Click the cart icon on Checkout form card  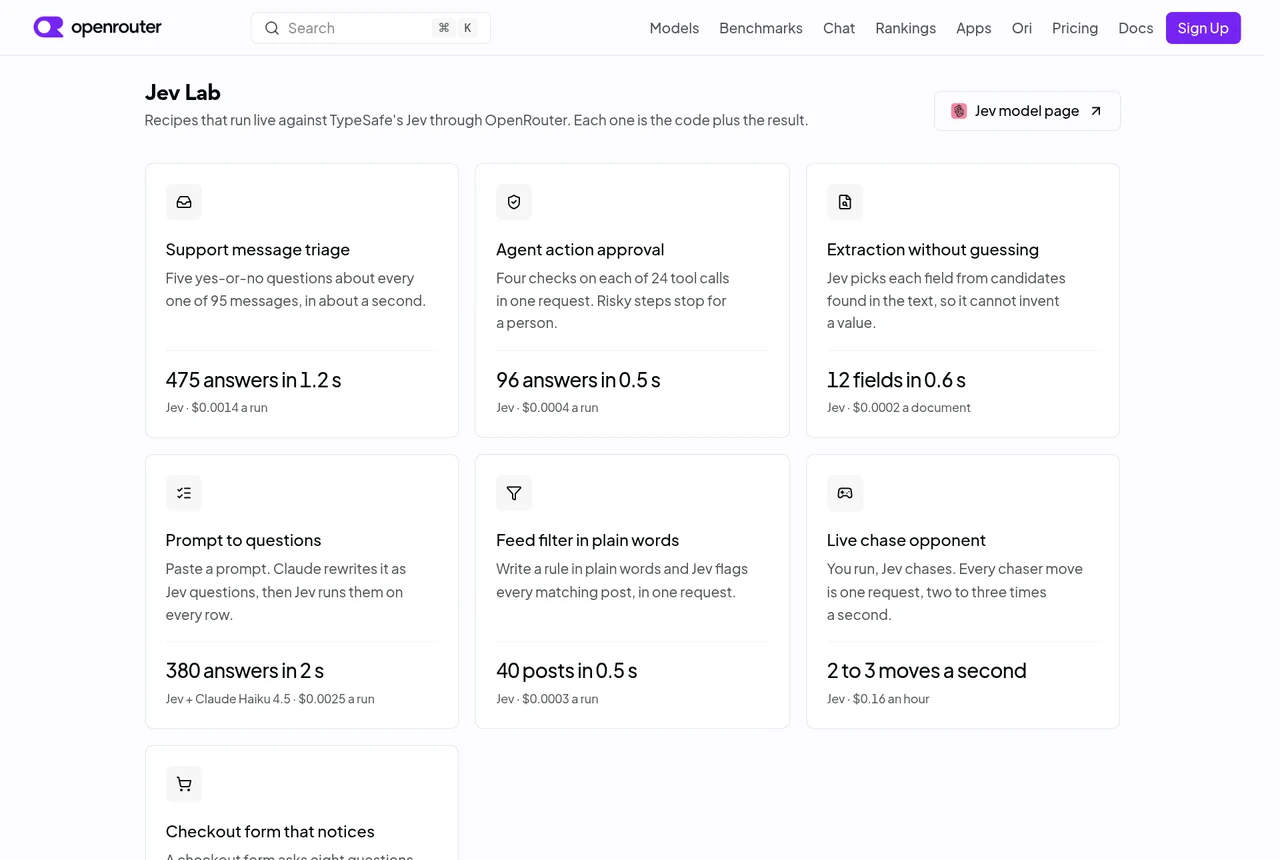click(184, 784)
